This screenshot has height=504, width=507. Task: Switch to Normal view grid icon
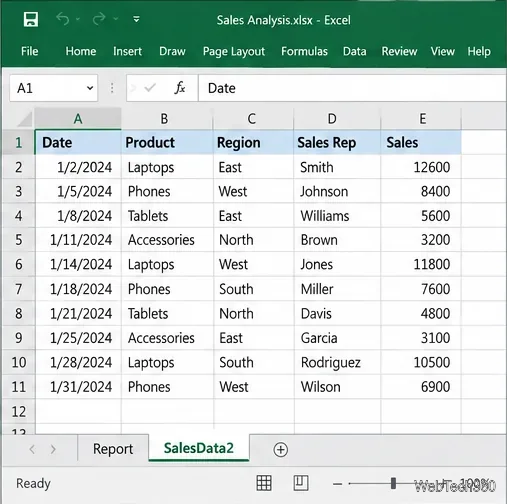[x=264, y=483]
